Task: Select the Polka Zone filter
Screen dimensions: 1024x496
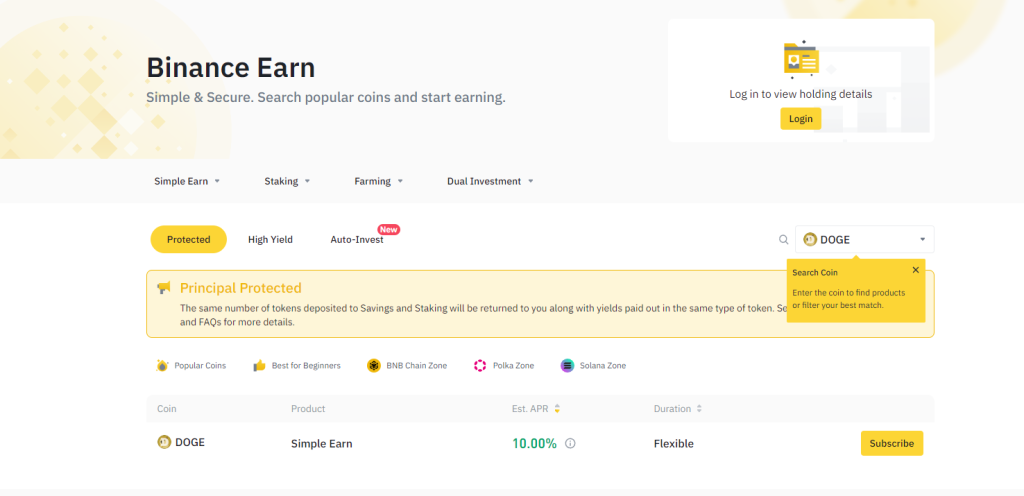Action: click(504, 365)
